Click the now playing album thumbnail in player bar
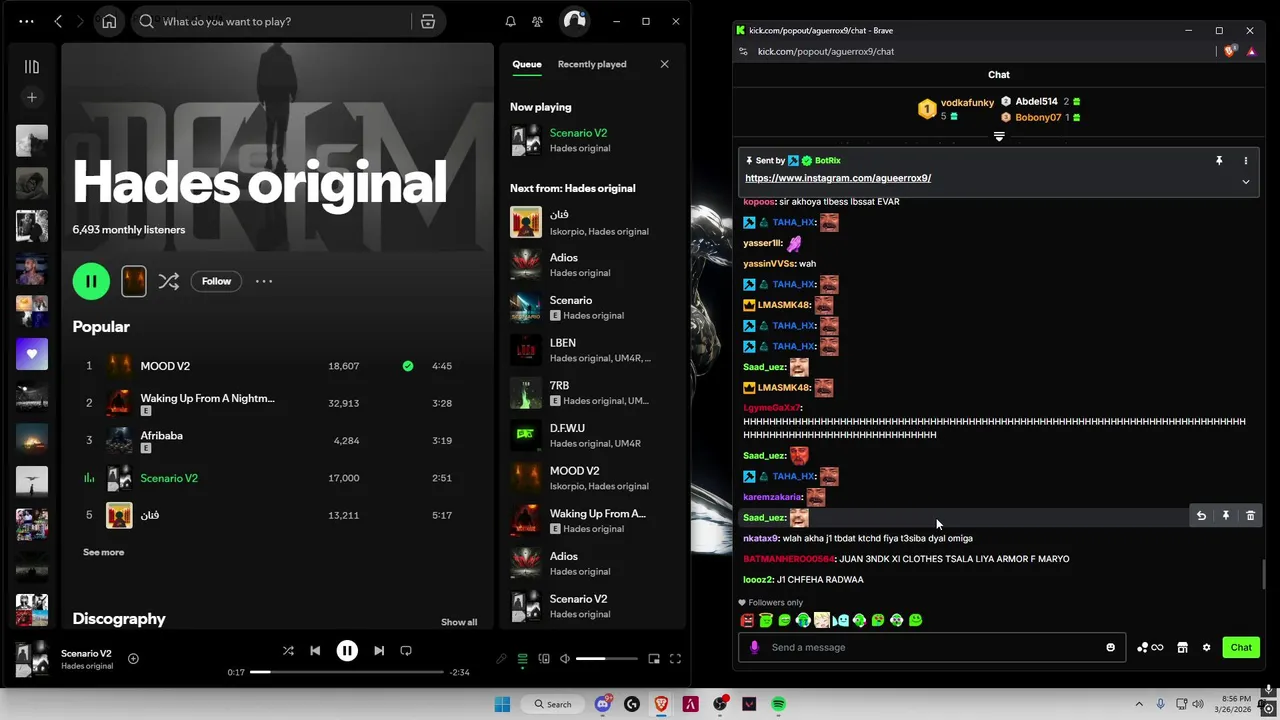1280x720 pixels. [32, 659]
